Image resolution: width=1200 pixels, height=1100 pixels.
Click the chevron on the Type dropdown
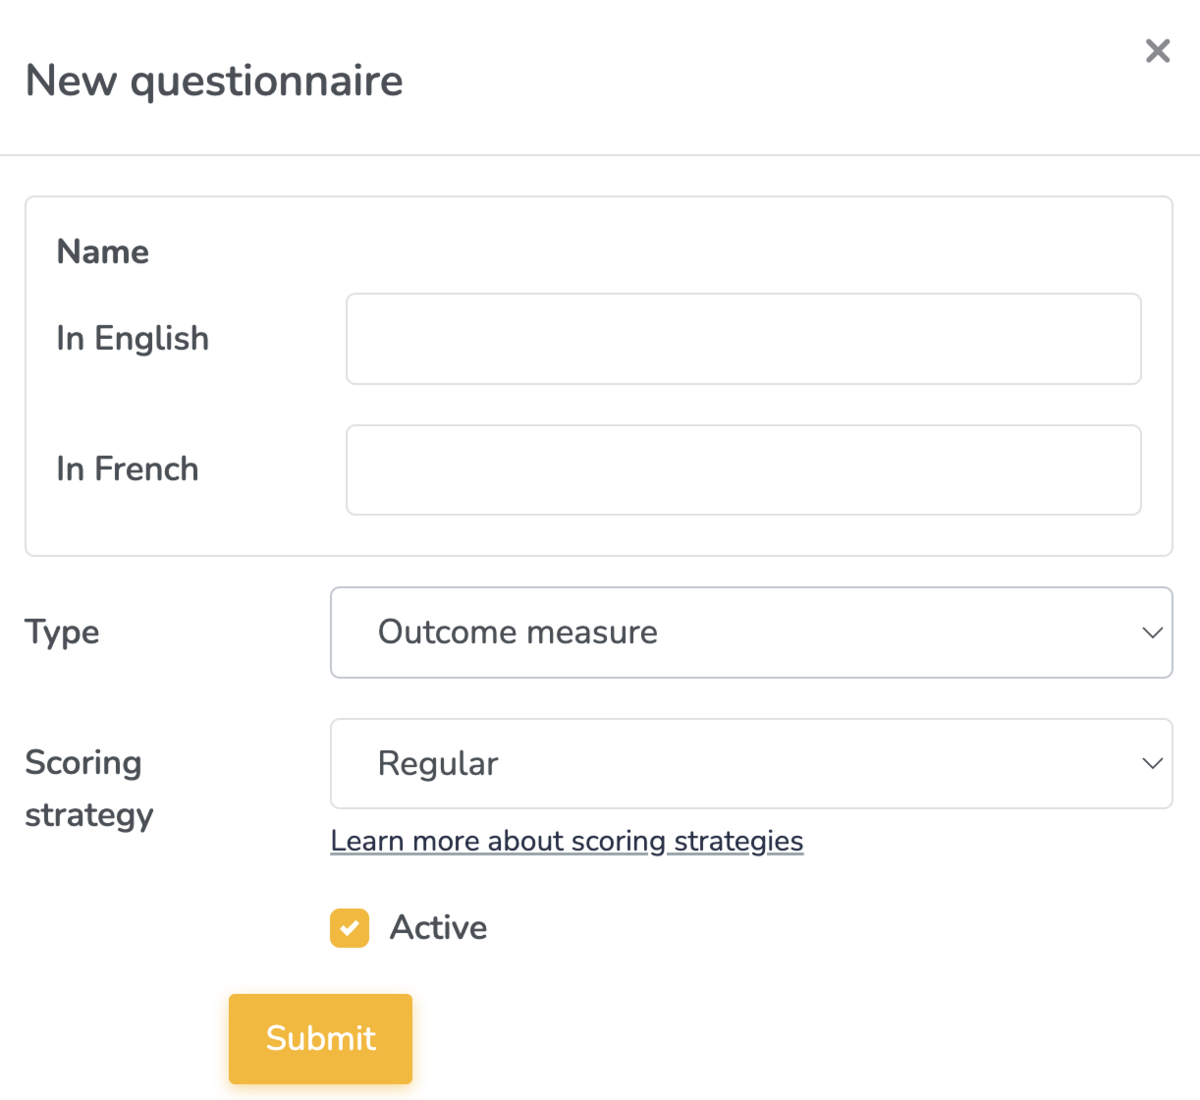click(x=1151, y=632)
